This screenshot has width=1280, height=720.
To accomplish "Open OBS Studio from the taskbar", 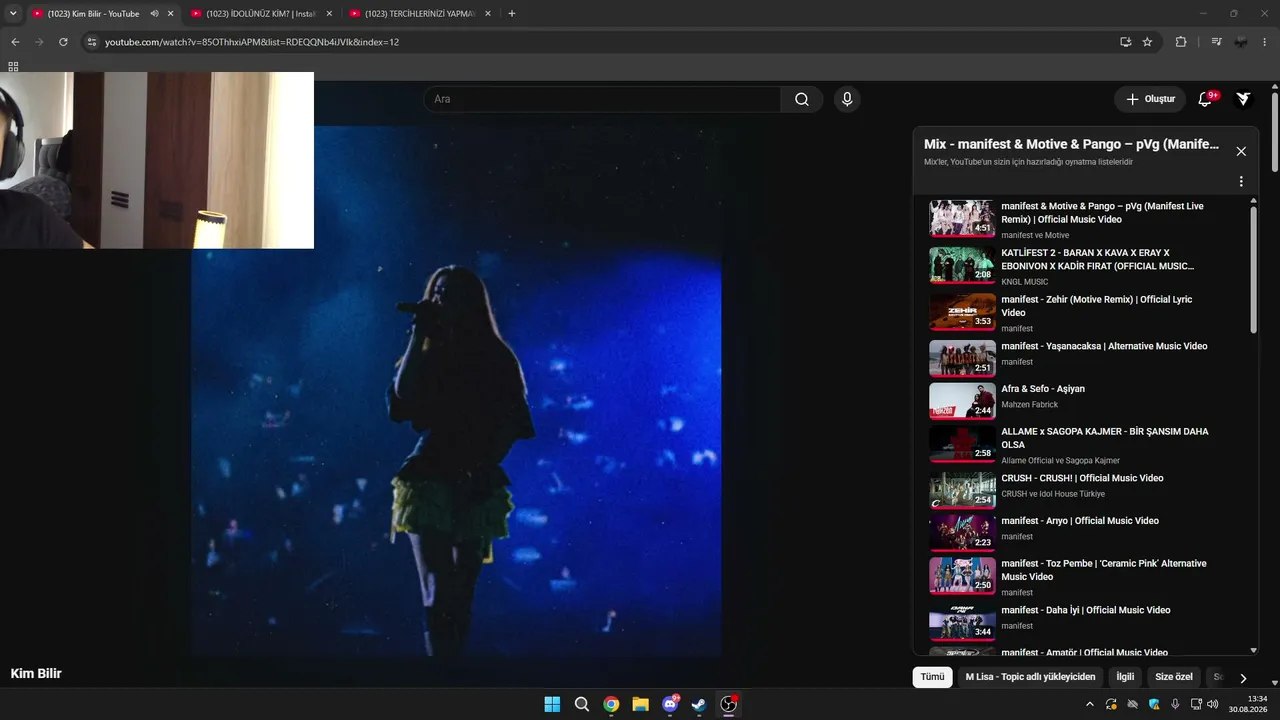I will point(729,704).
